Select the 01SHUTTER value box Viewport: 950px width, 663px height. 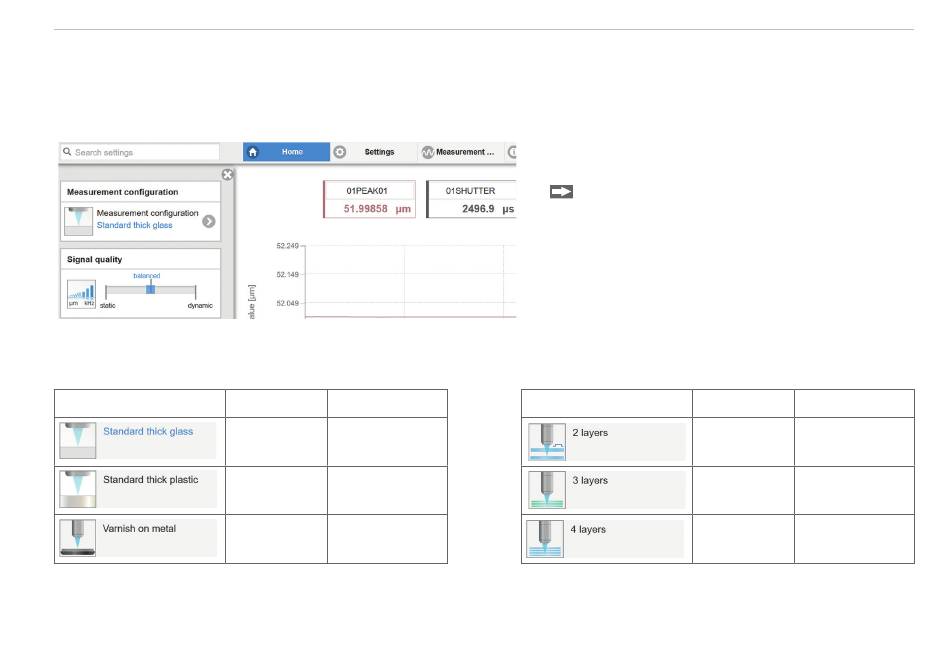click(x=471, y=199)
